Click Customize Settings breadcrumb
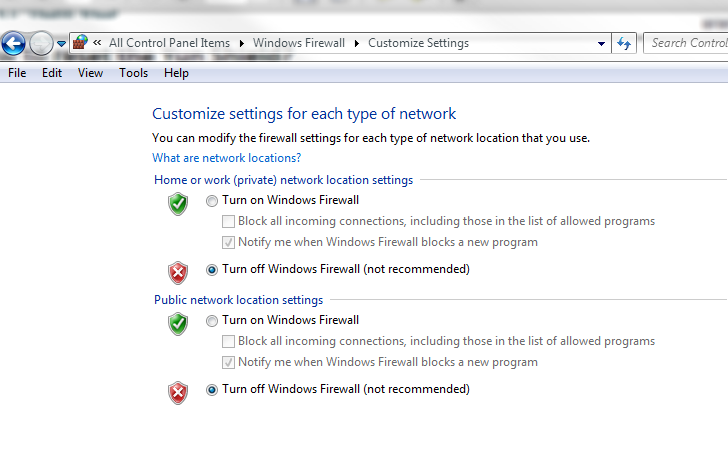This screenshot has height=451, width=728. [x=418, y=43]
